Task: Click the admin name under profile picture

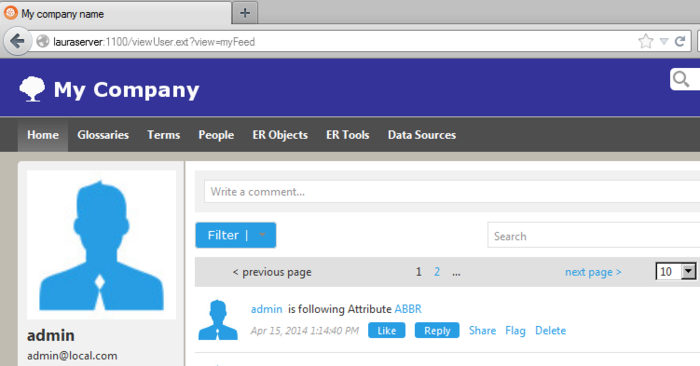Action: point(51,335)
